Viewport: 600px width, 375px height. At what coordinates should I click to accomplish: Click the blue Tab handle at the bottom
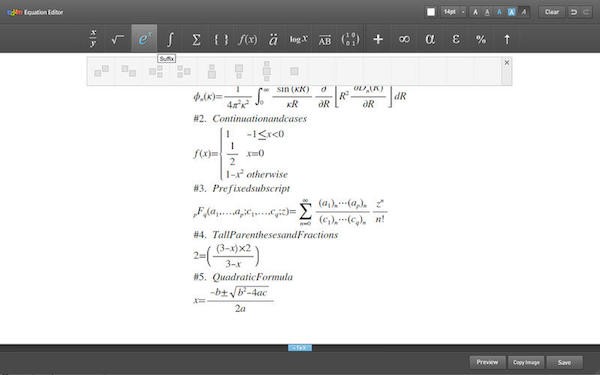pos(300,348)
